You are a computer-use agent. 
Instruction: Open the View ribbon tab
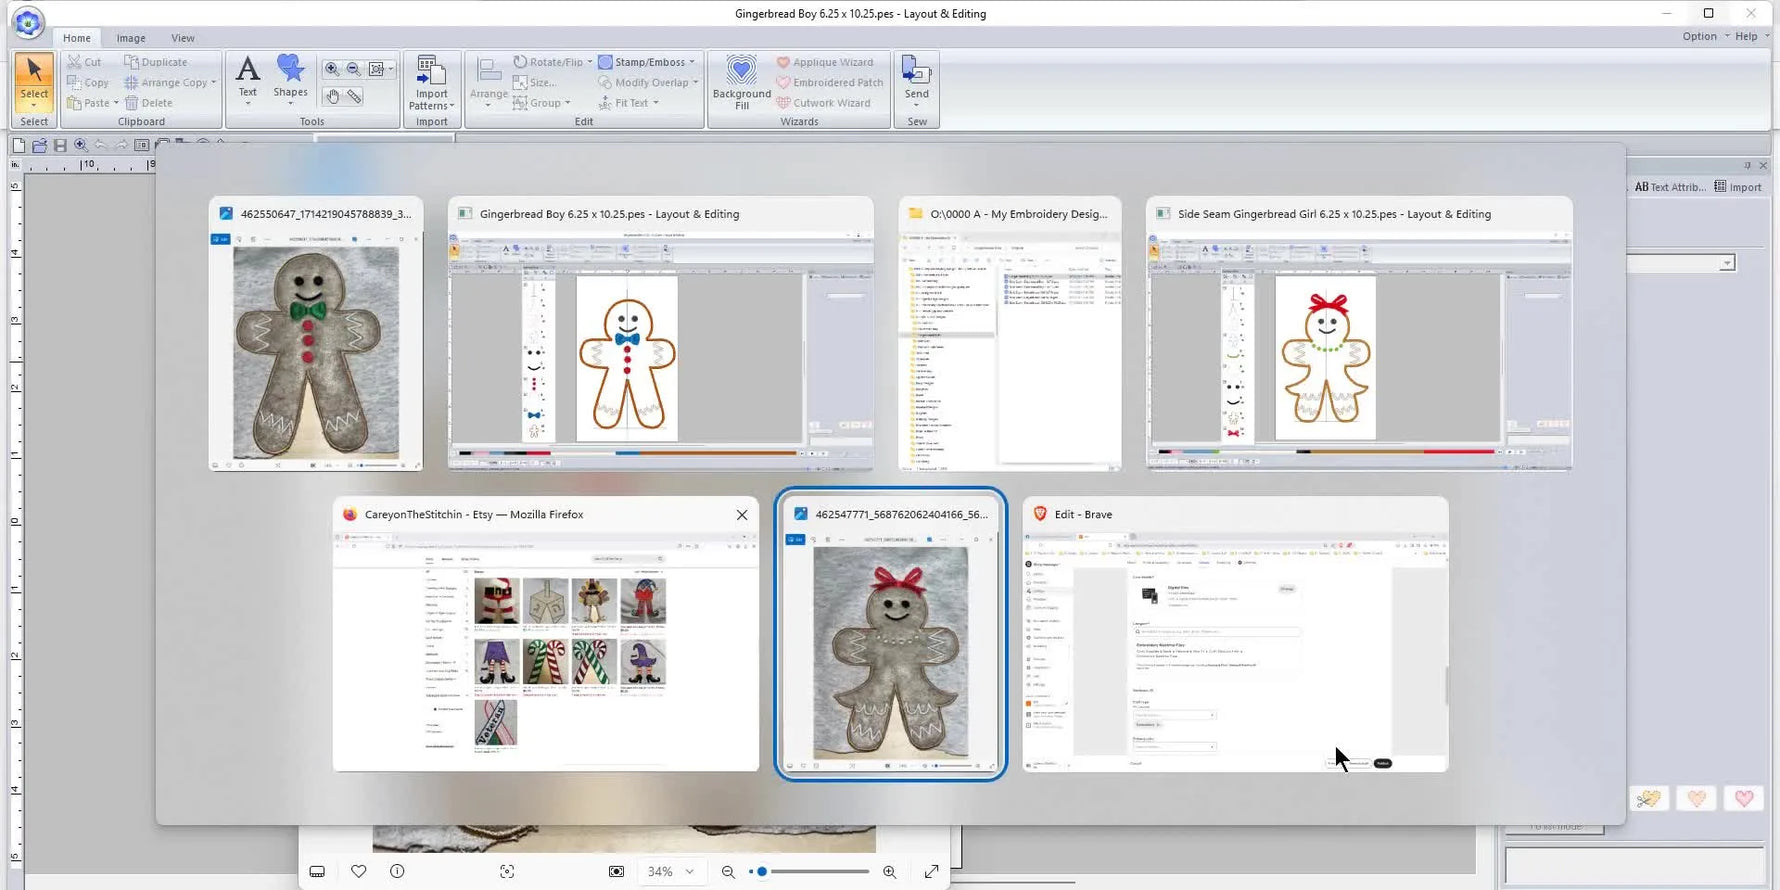click(x=183, y=38)
